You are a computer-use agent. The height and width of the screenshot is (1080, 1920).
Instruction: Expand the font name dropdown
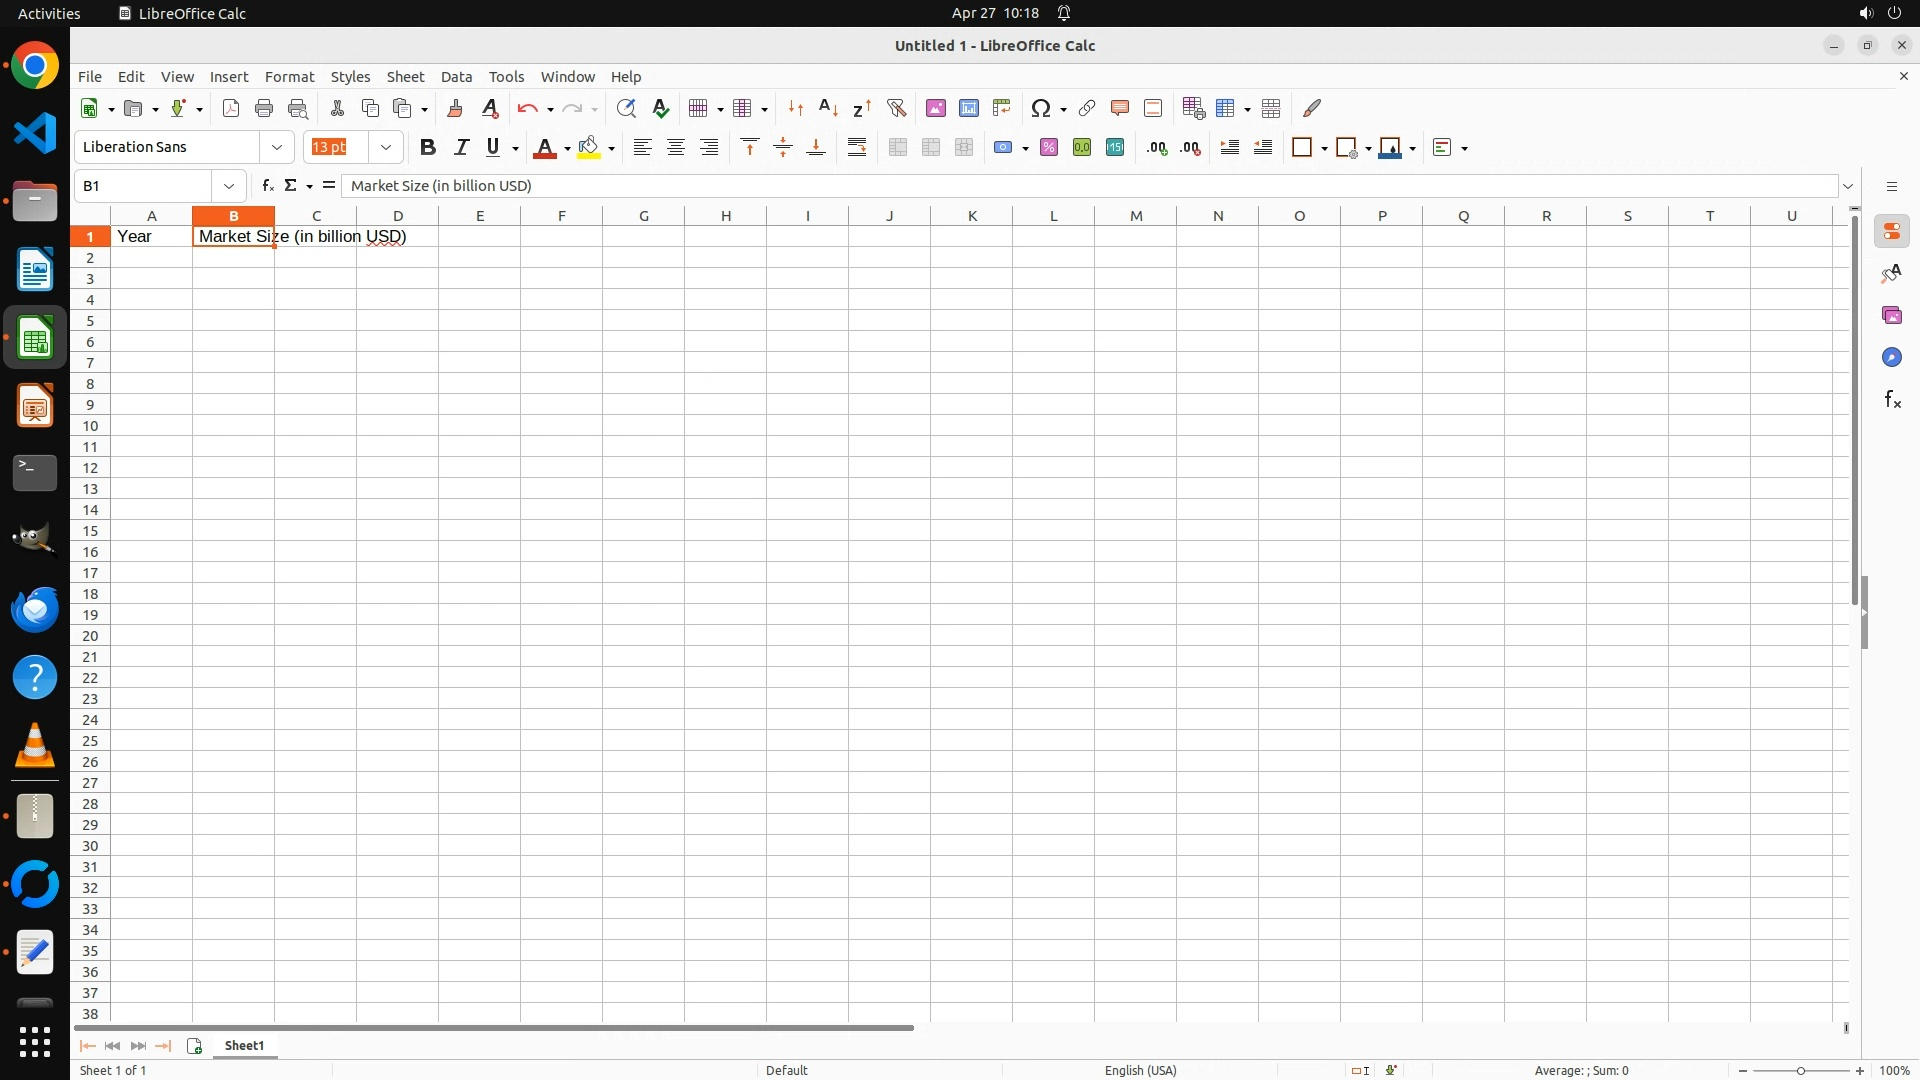[277, 148]
